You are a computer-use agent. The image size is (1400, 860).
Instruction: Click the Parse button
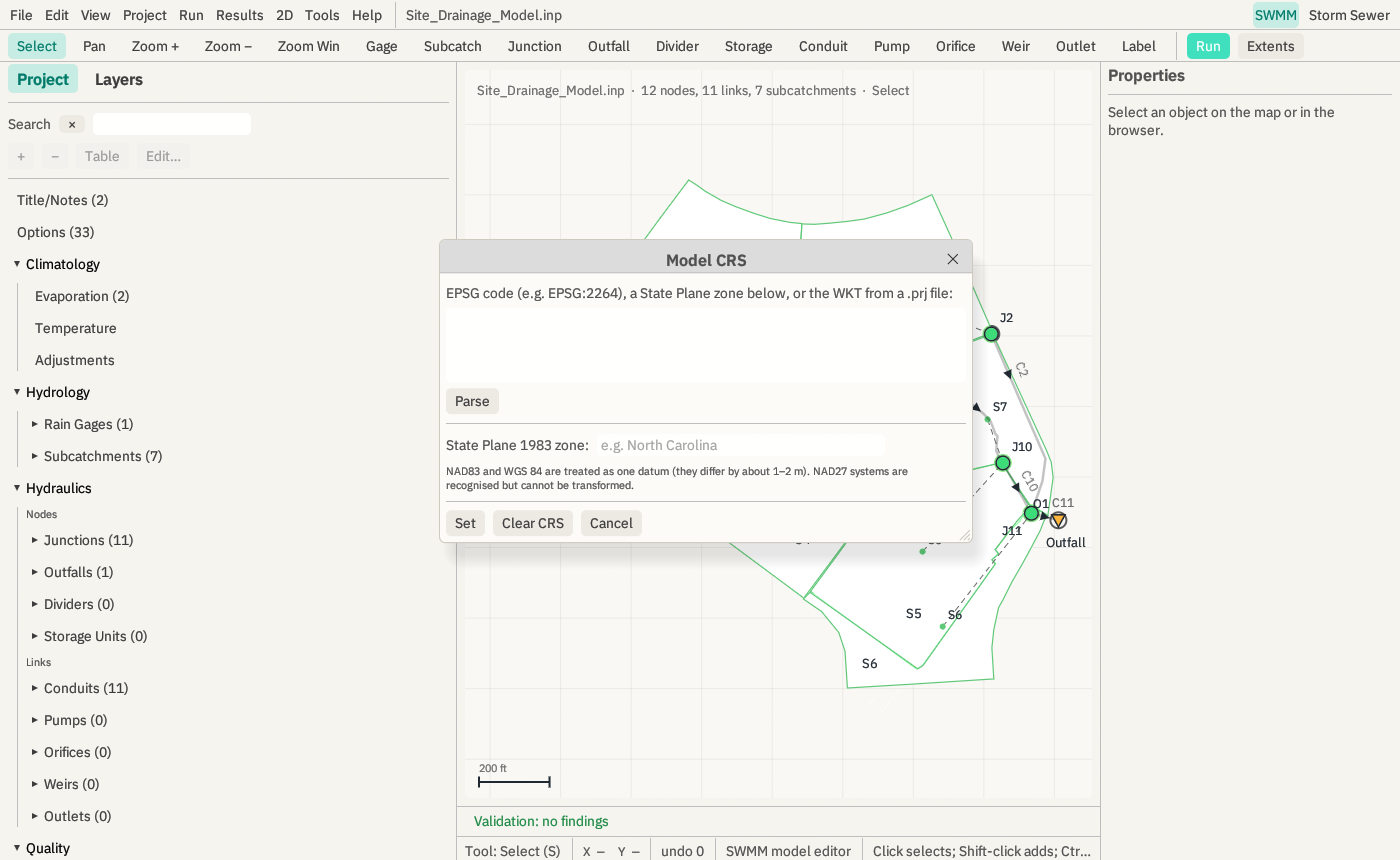(472, 401)
